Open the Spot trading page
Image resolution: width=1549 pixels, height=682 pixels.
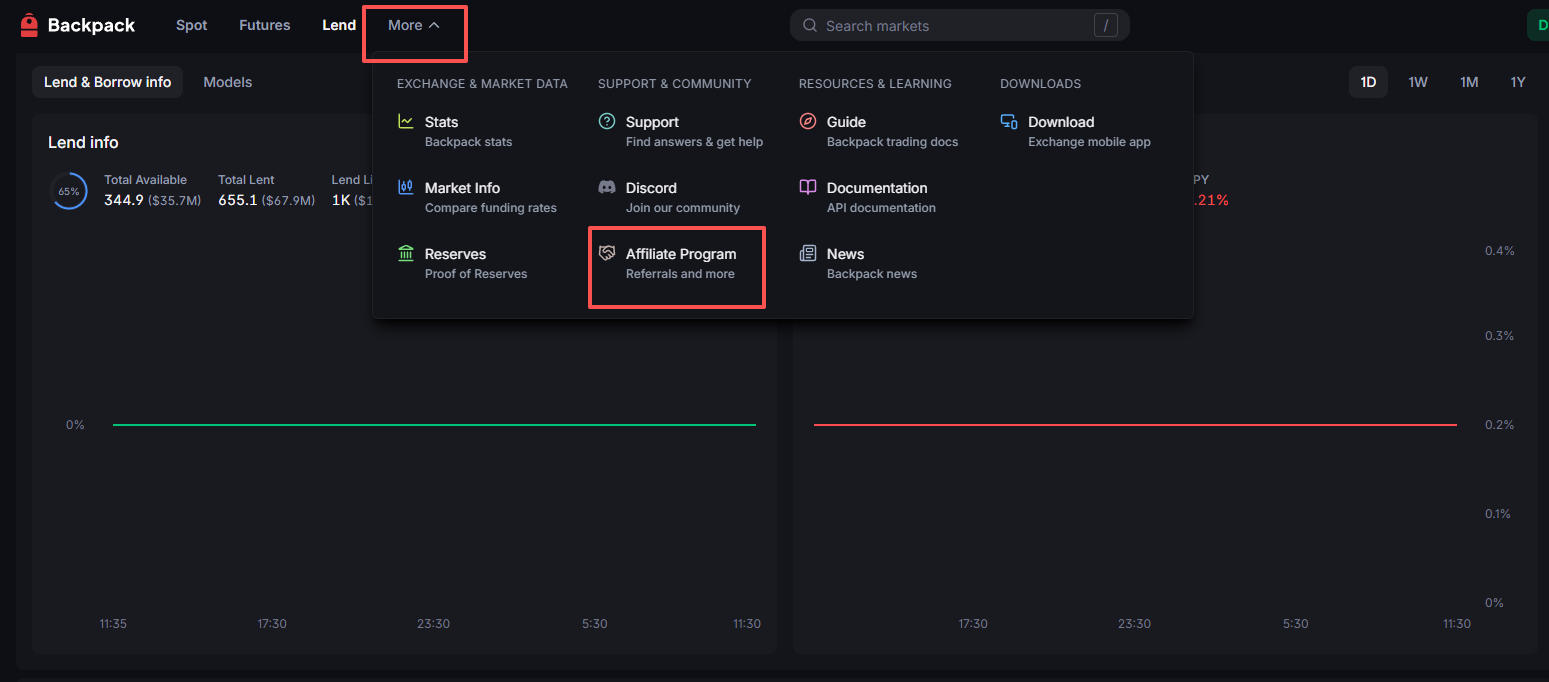192,25
